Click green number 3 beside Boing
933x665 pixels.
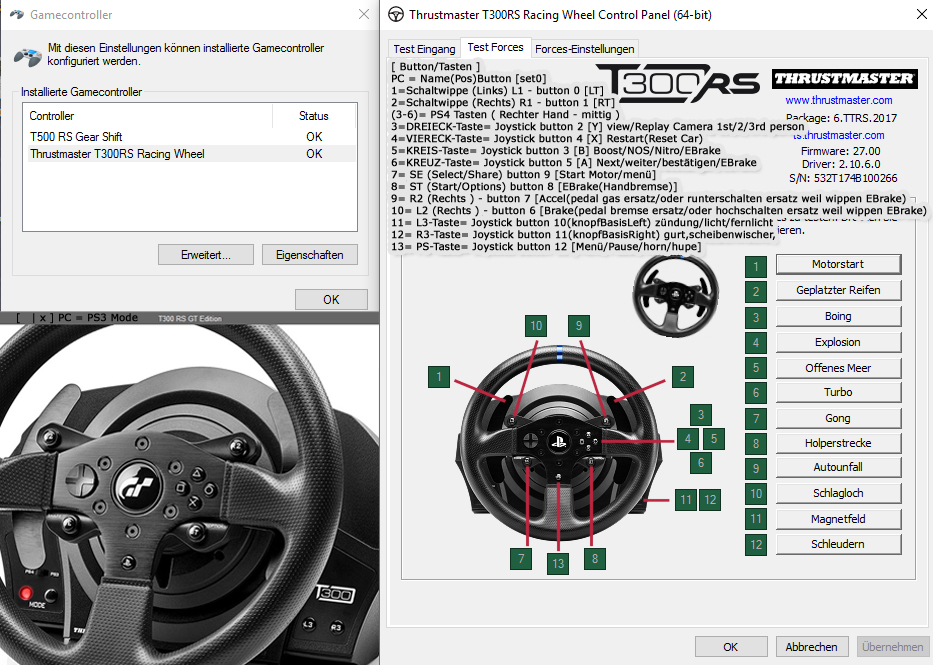tap(756, 318)
